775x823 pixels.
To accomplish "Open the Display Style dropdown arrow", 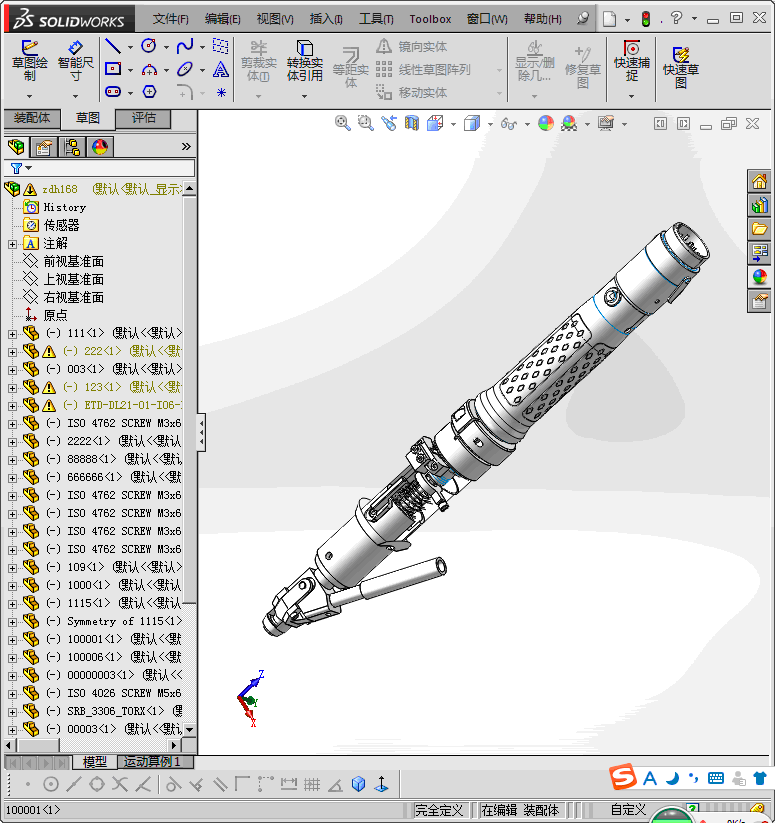I will pos(490,124).
